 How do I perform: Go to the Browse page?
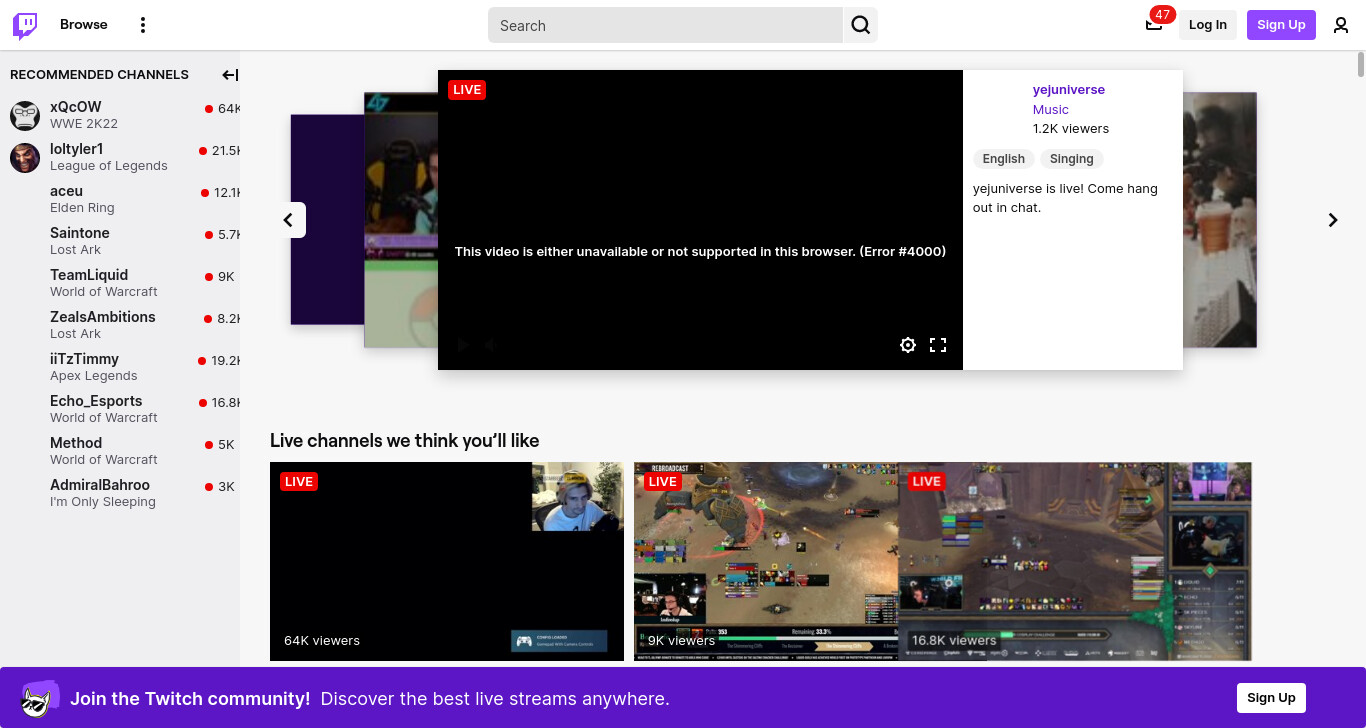point(84,25)
